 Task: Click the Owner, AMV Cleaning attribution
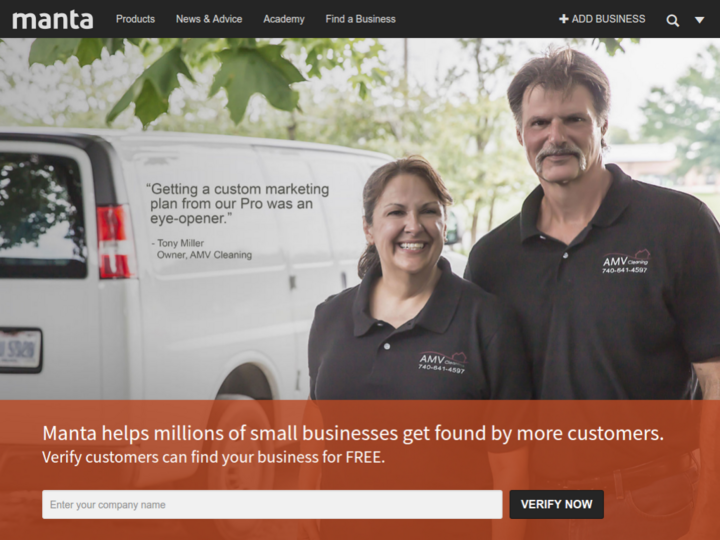(x=204, y=255)
